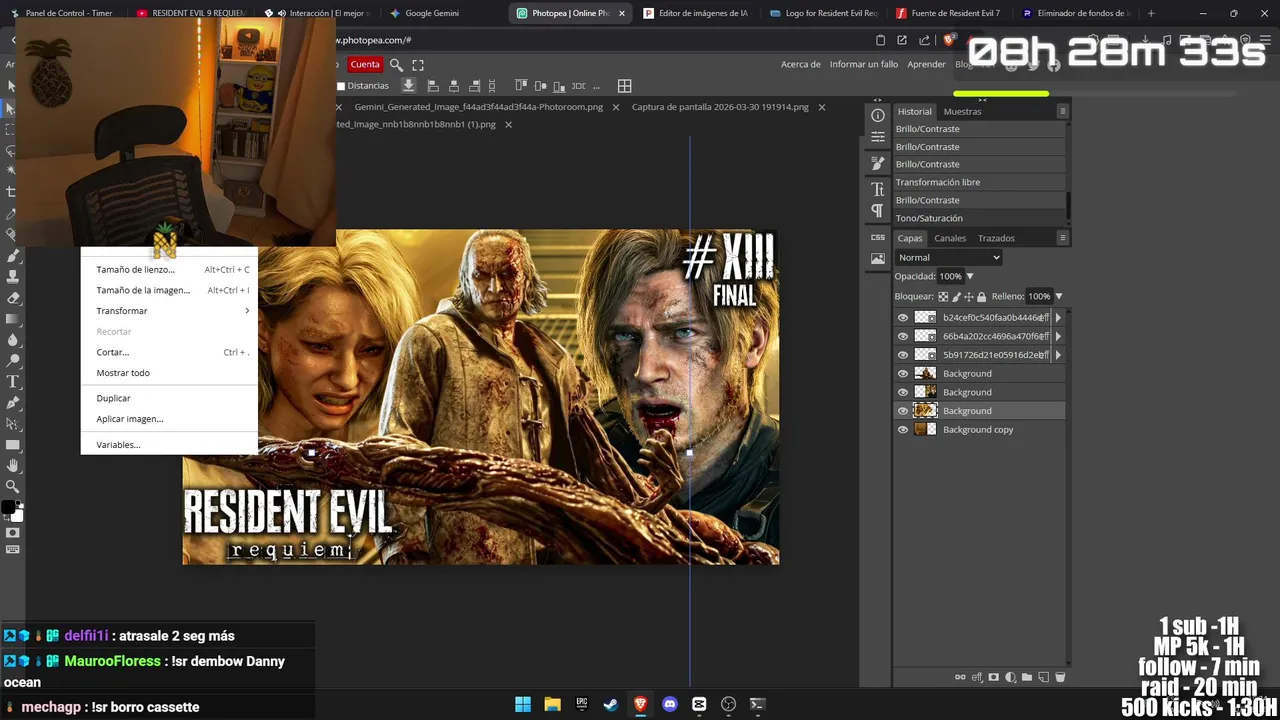Toggle visibility of the selected Background layer
This screenshot has height=720, width=1280.
tap(903, 411)
